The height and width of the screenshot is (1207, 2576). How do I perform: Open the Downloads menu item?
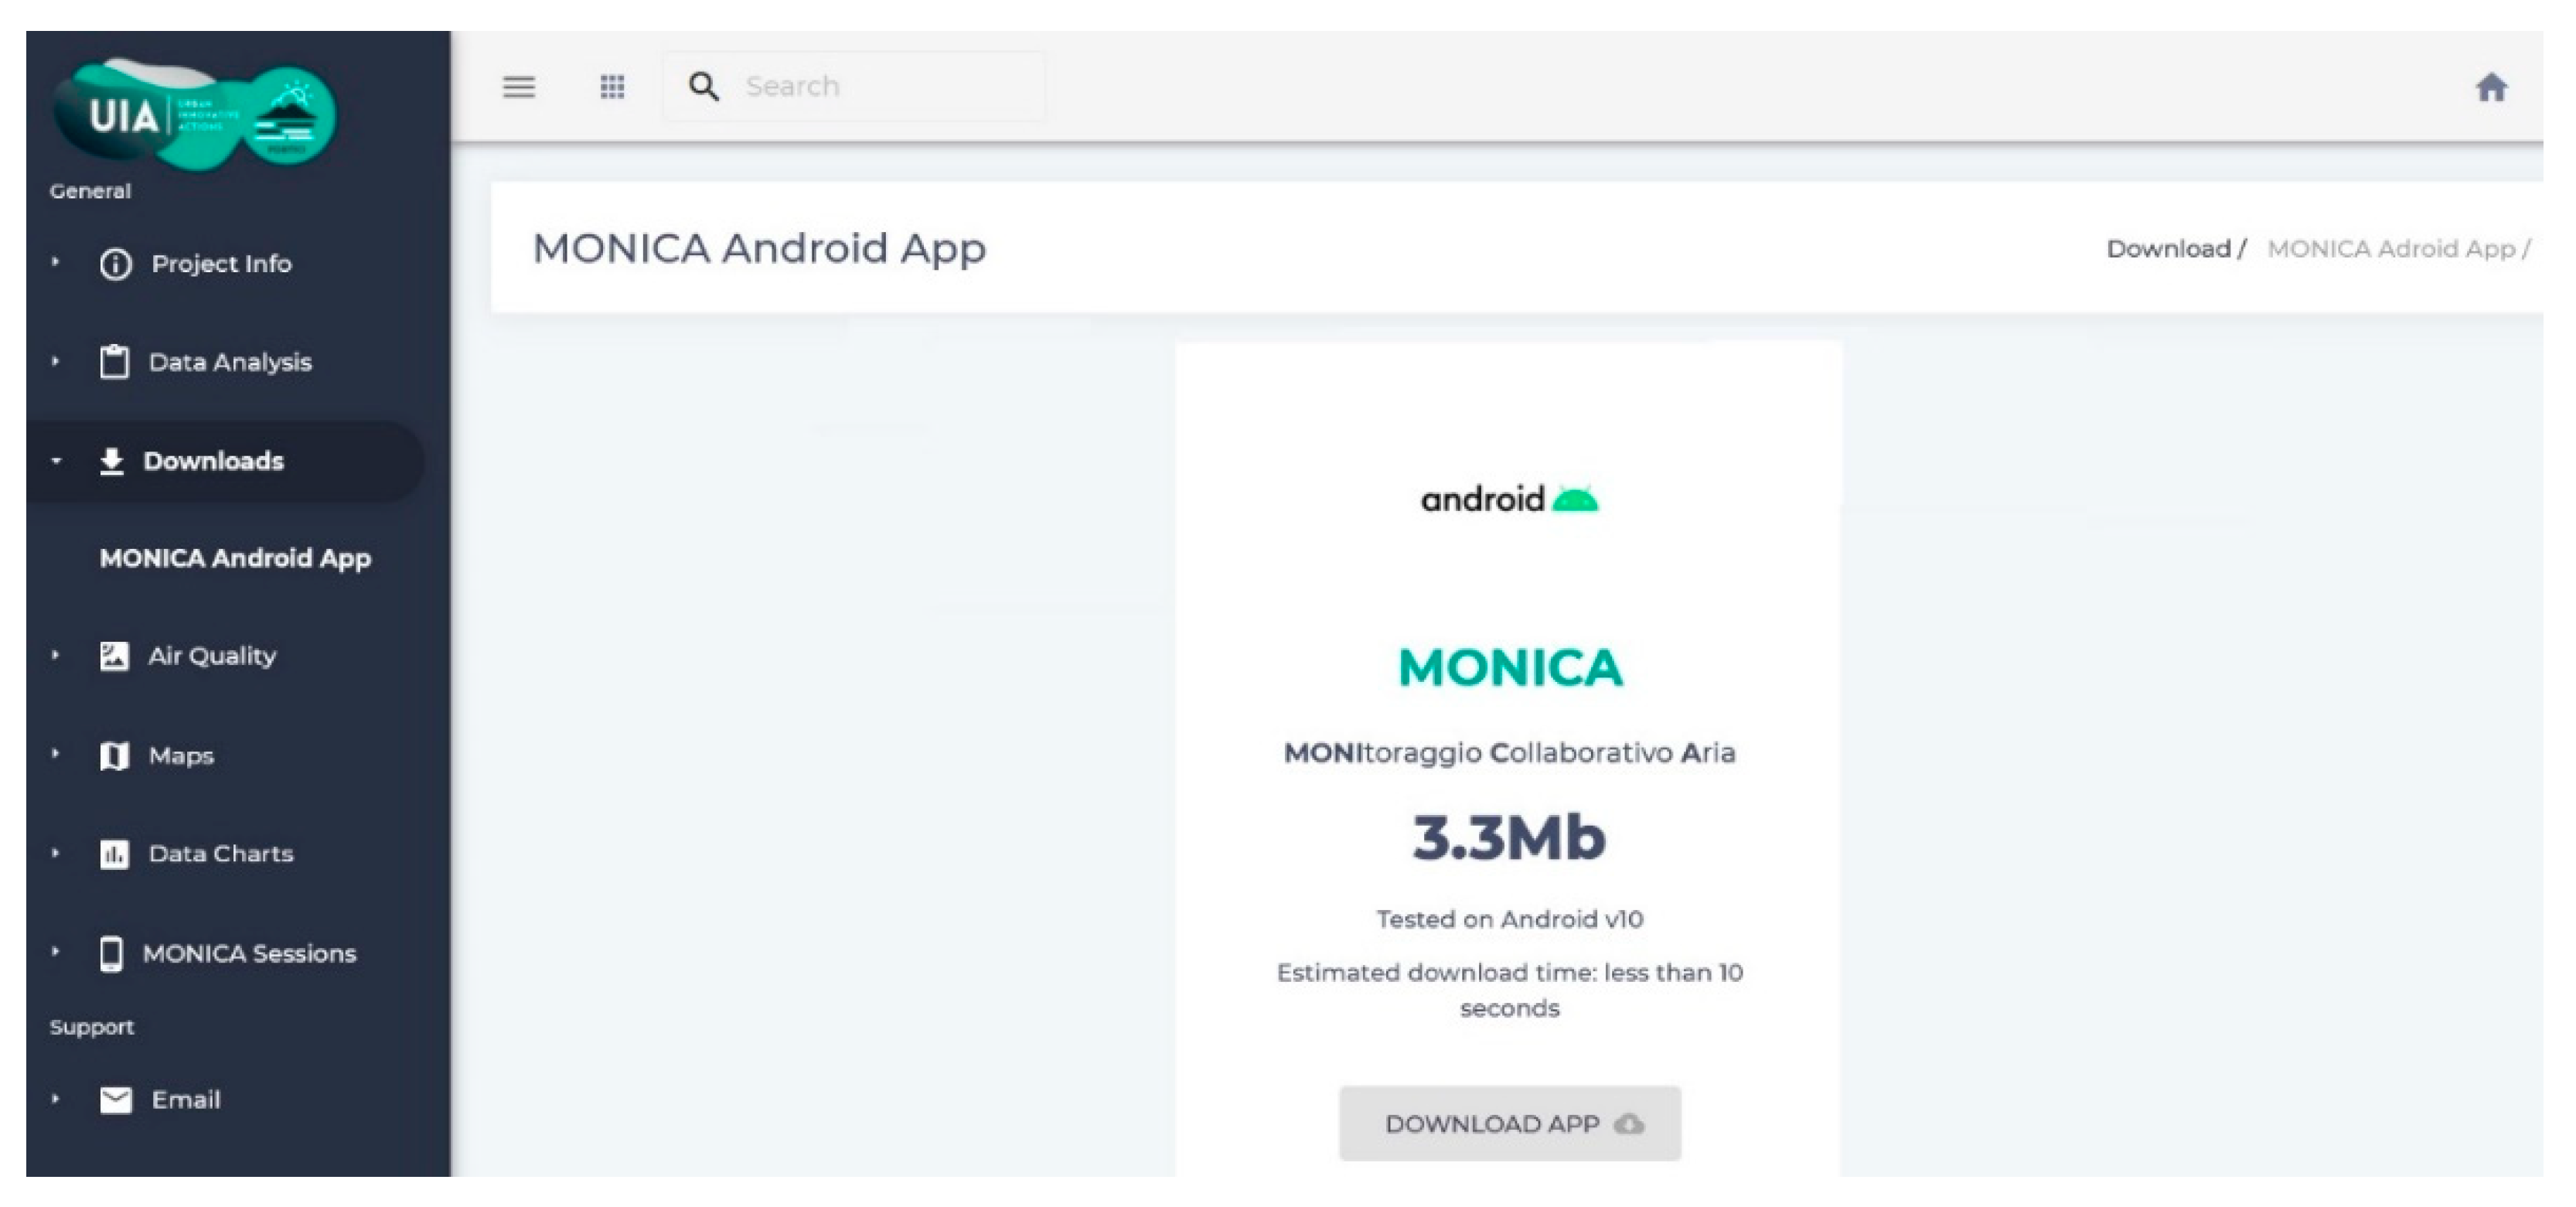click(213, 461)
